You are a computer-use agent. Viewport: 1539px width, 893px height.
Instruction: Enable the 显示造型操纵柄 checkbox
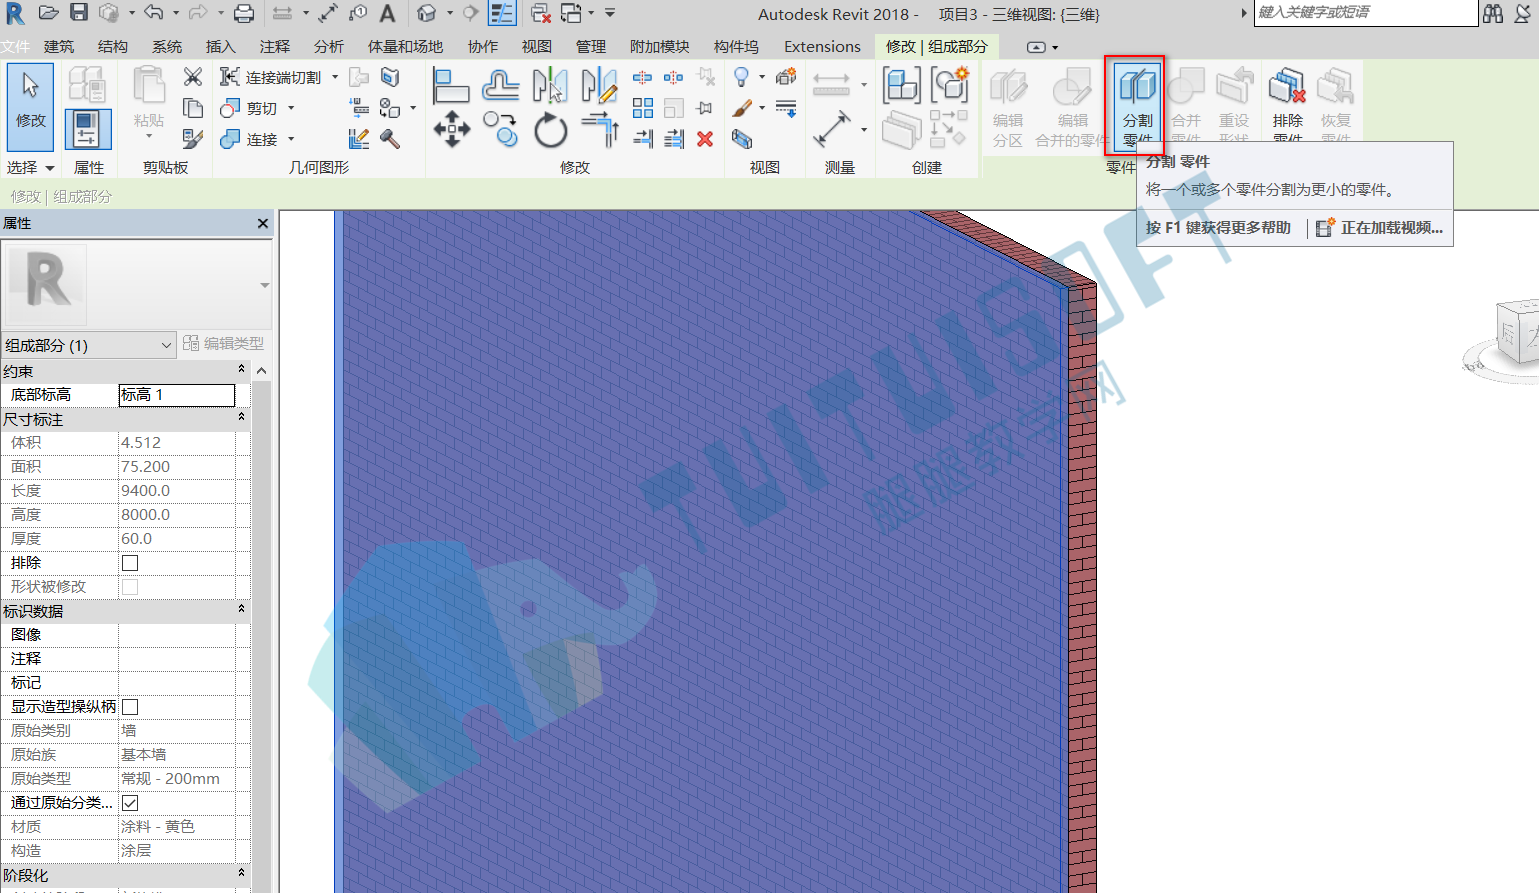(x=130, y=707)
